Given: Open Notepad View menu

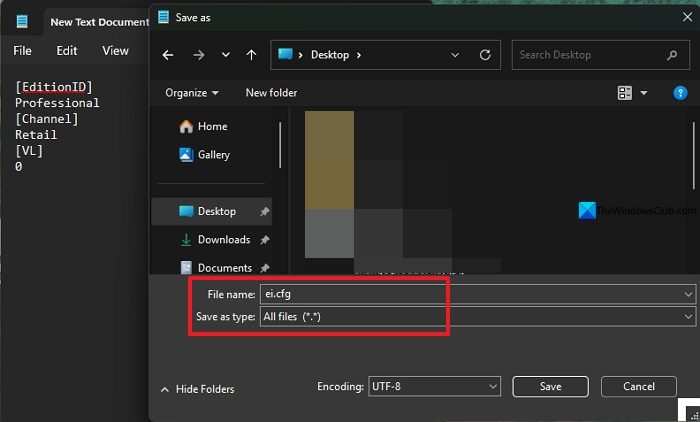Looking at the screenshot, I should coord(115,51).
